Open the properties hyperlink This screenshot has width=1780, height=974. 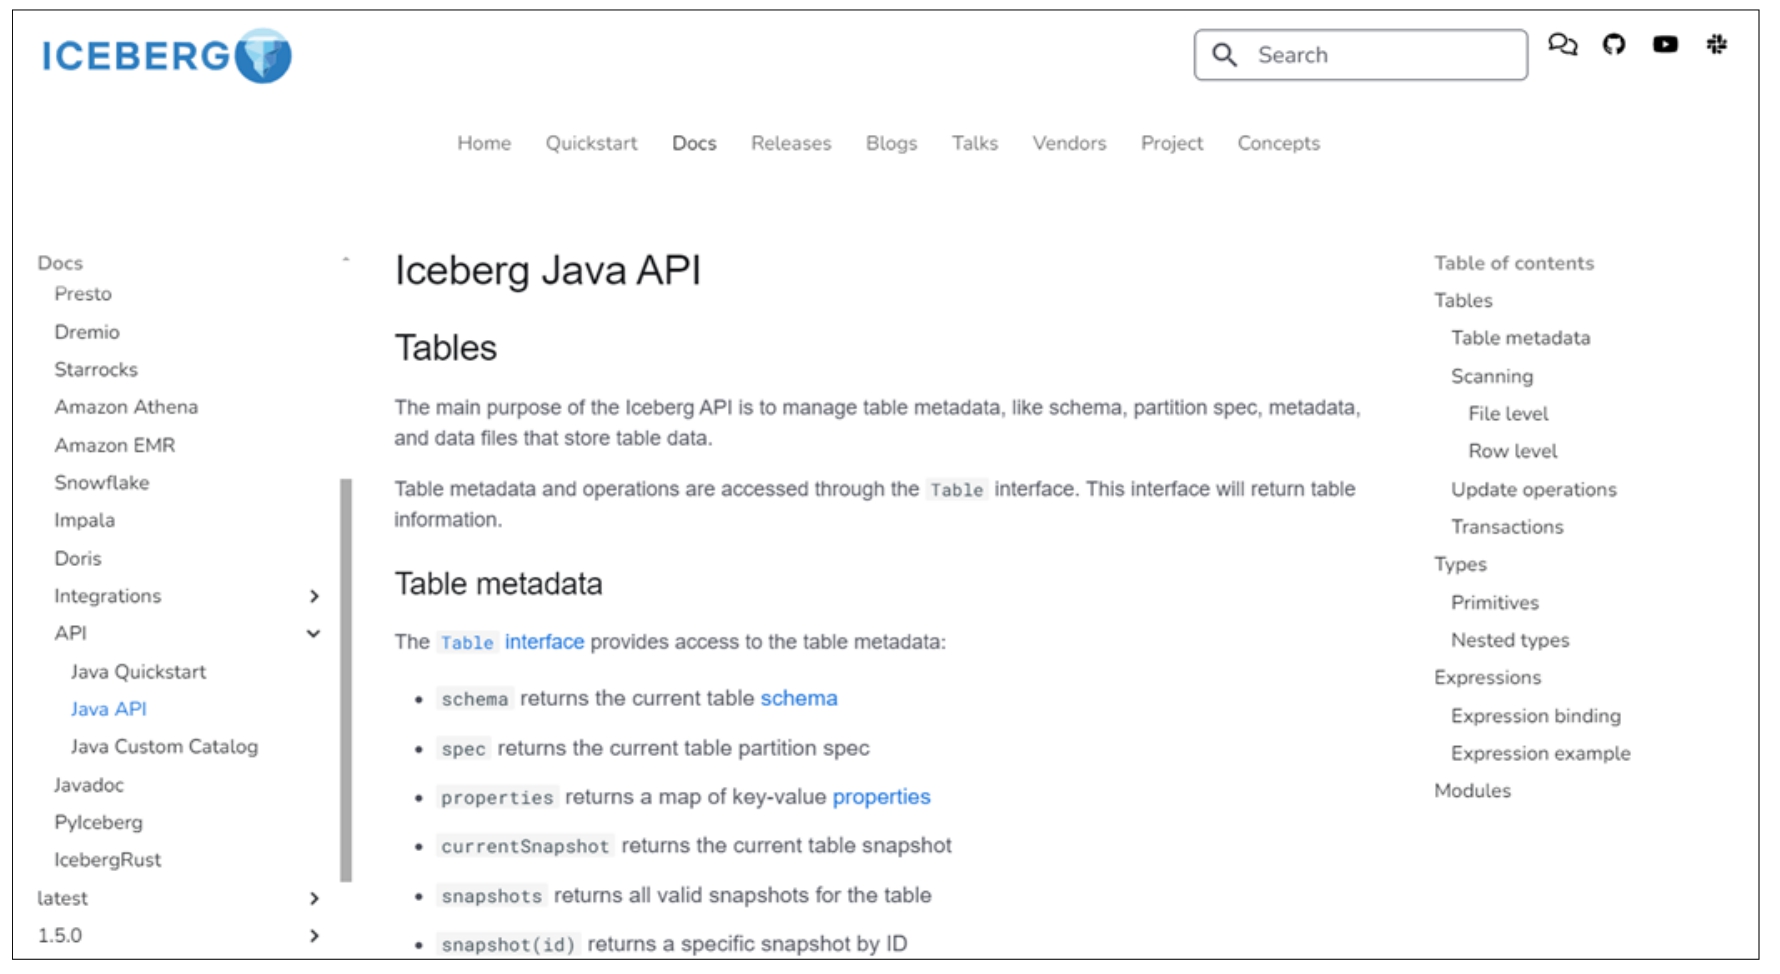click(x=881, y=797)
